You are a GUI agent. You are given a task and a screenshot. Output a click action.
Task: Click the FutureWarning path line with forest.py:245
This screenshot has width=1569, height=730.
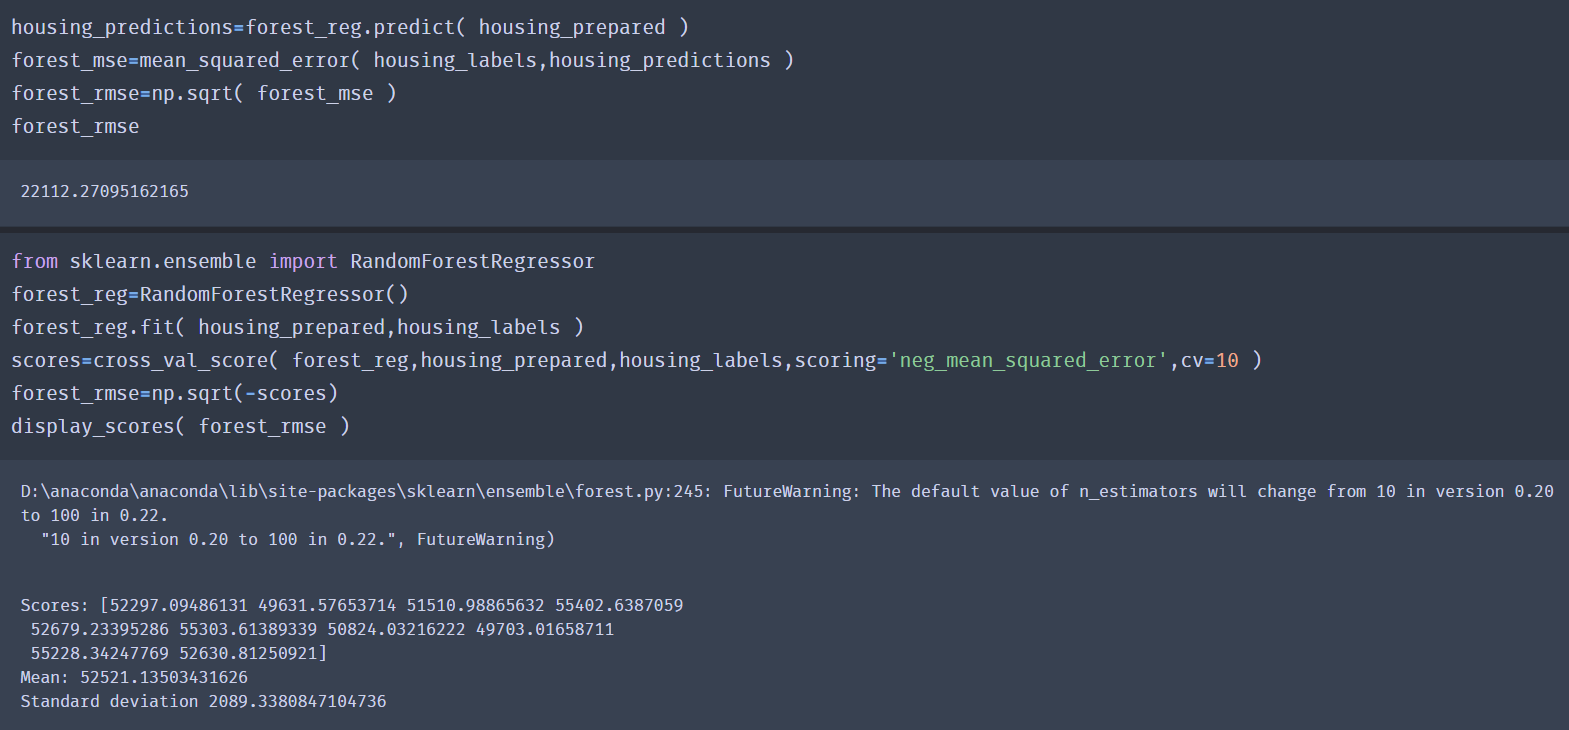(787, 492)
